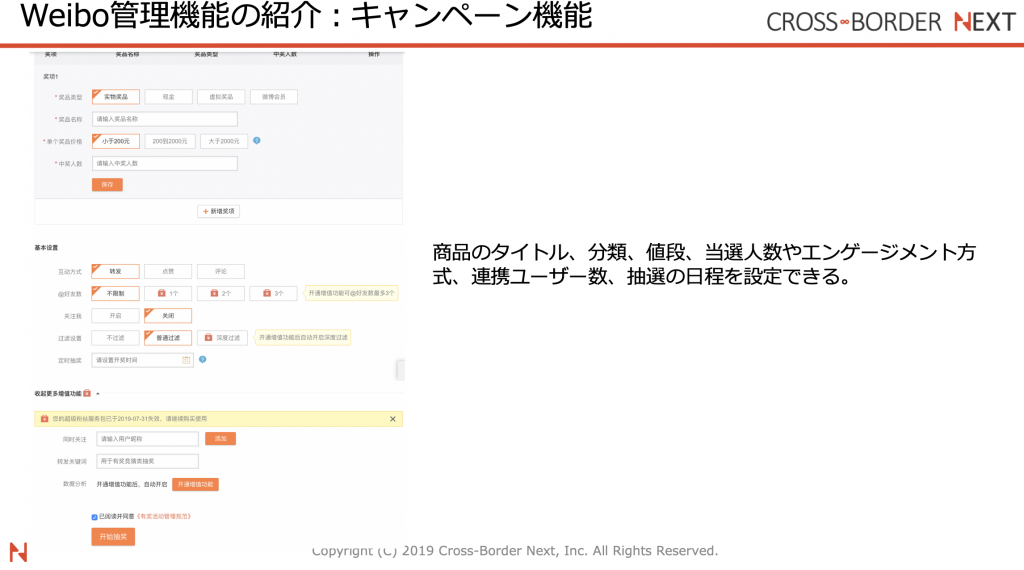Select 现金 prize type option

(x=168, y=97)
